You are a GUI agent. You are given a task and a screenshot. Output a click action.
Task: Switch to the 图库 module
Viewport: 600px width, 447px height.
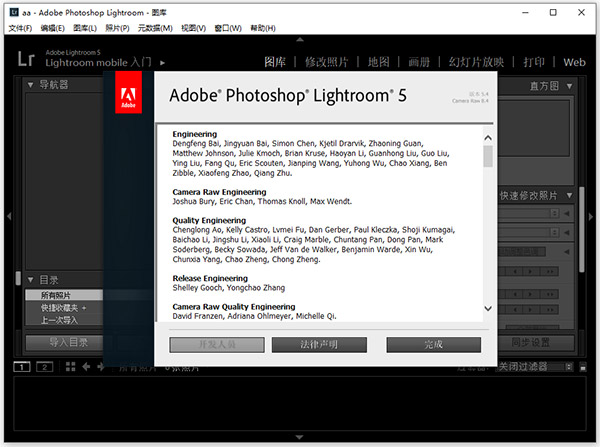click(x=275, y=62)
